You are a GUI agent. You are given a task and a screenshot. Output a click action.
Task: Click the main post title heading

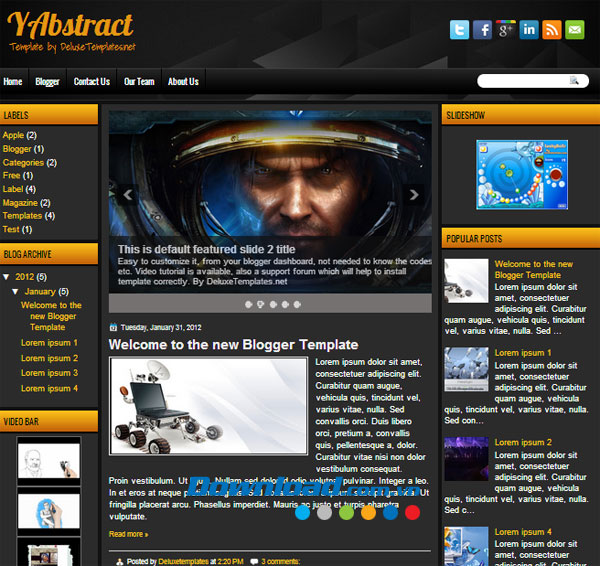233,345
